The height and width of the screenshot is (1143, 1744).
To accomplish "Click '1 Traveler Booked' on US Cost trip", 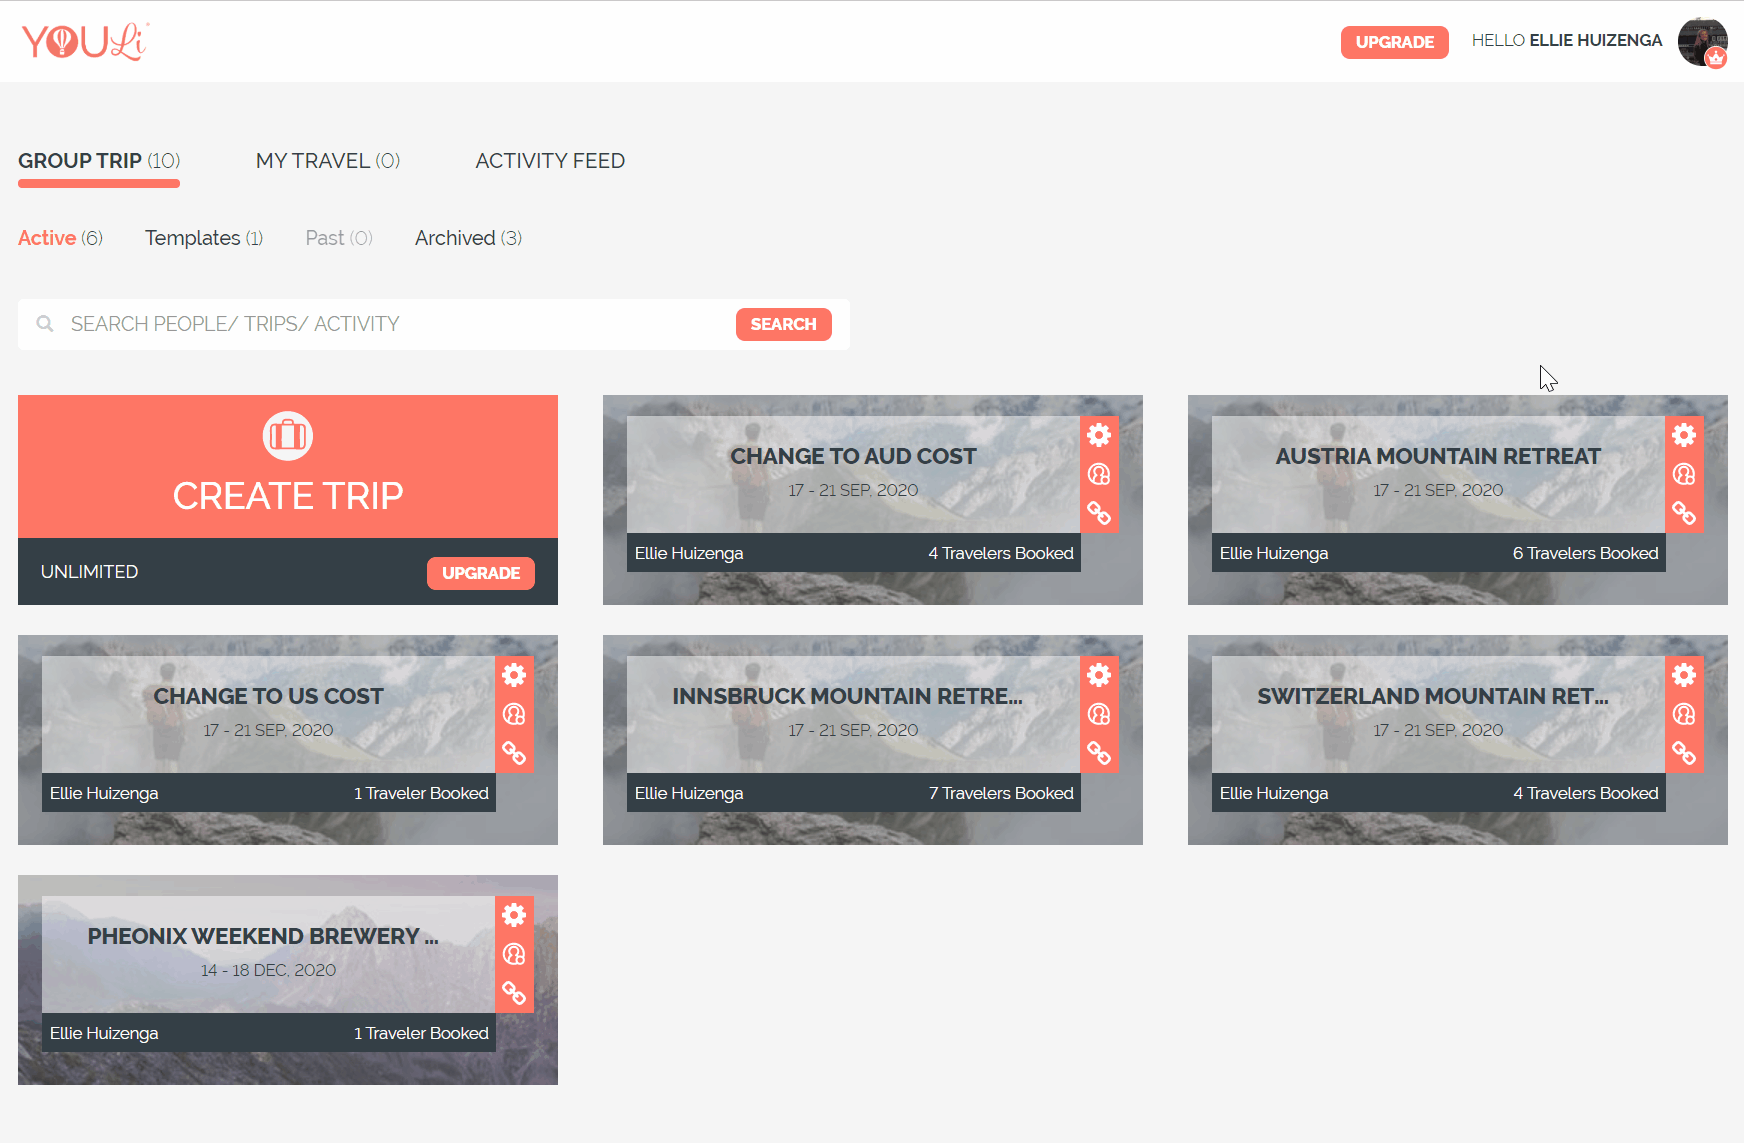I will (421, 793).
